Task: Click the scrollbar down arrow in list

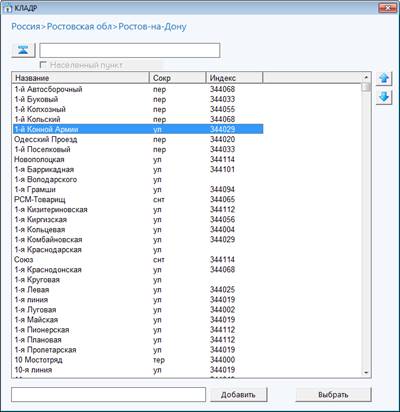Action: coord(366,372)
